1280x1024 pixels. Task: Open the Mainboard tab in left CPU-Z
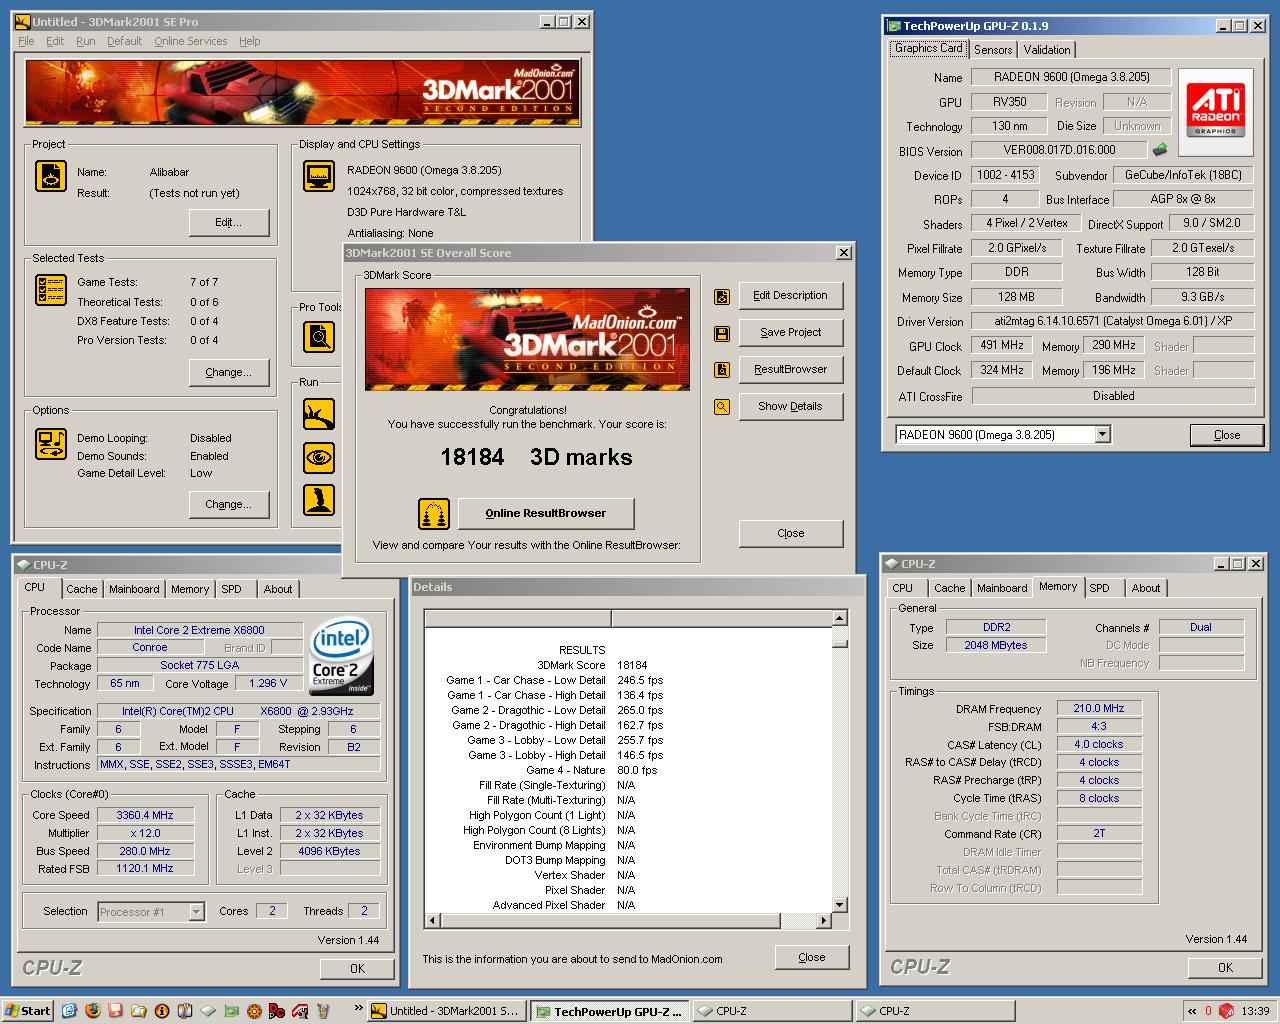(x=134, y=589)
